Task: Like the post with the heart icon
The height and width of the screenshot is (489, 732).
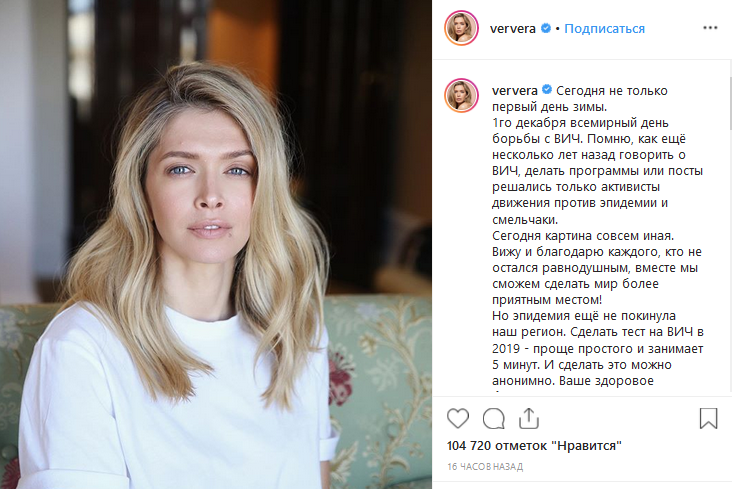Action: 458,418
